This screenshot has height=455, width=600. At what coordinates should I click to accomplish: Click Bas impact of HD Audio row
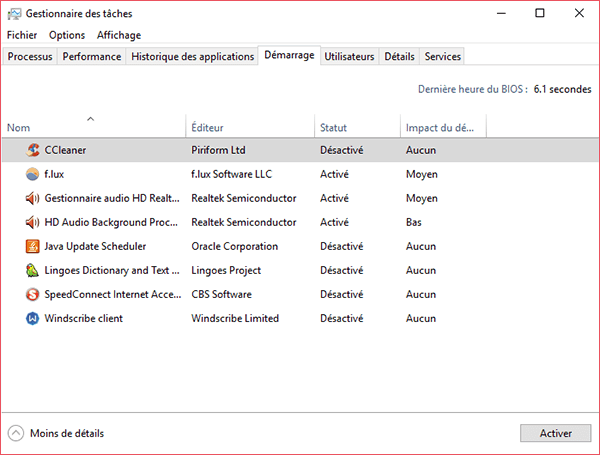point(414,222)
